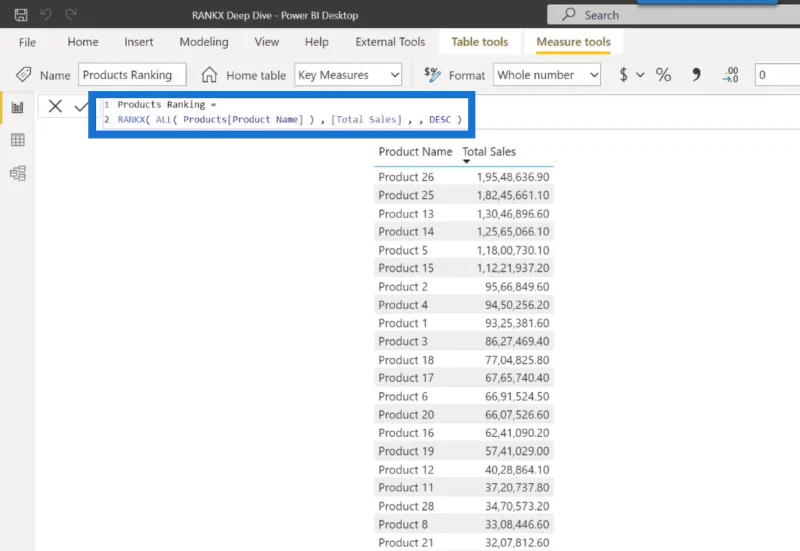Commit formula with the checkmark icon
This screenshot has height=551, width=800.
tap(81, 107)
